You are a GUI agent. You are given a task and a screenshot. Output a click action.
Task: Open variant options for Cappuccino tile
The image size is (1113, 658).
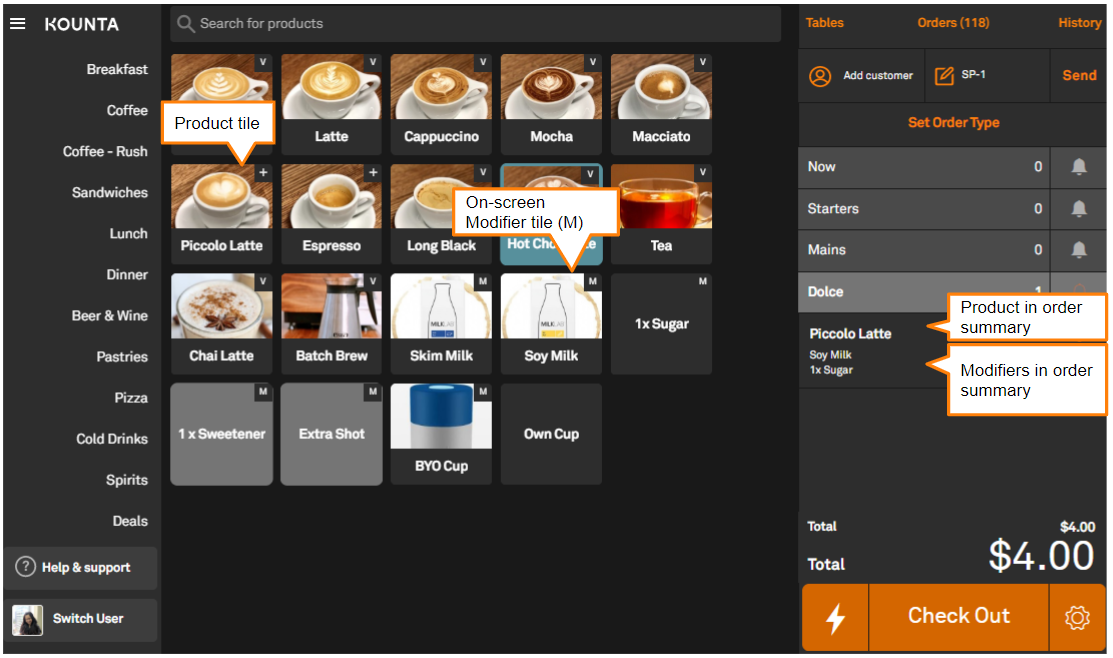pyautogui.click(x=483, y=62)
